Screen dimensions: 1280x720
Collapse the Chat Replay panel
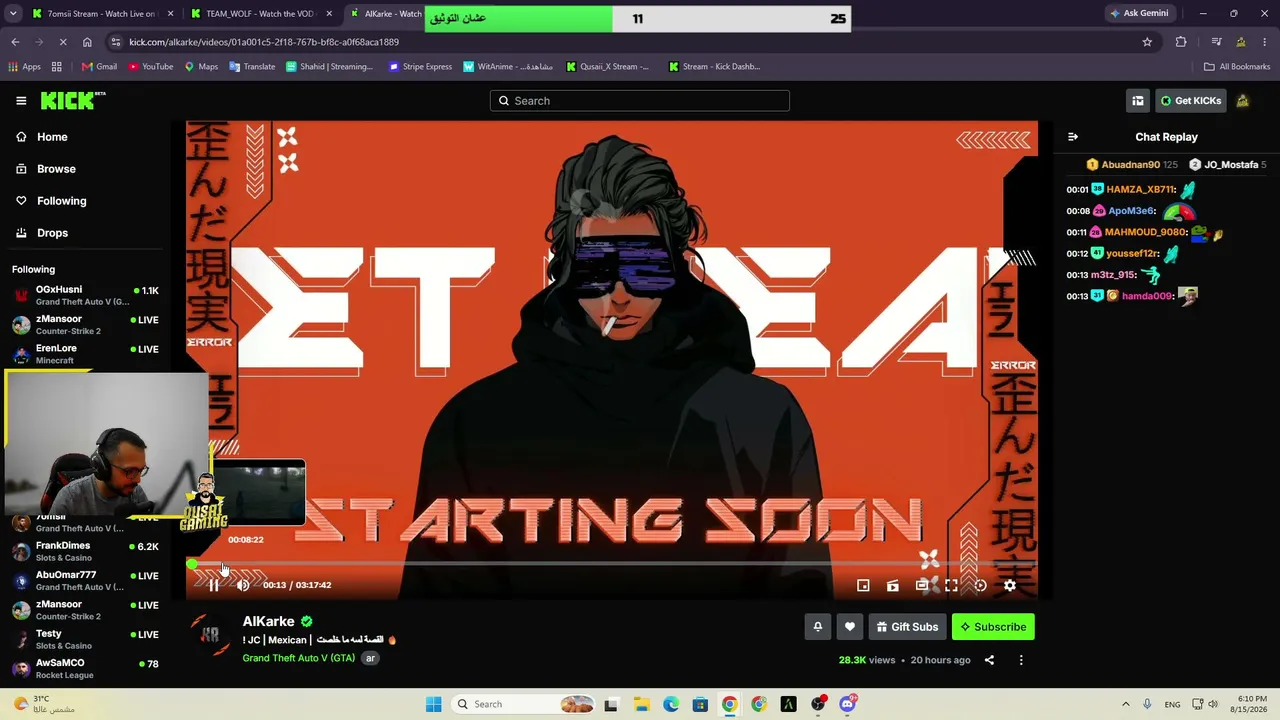tap(1073, 137)
